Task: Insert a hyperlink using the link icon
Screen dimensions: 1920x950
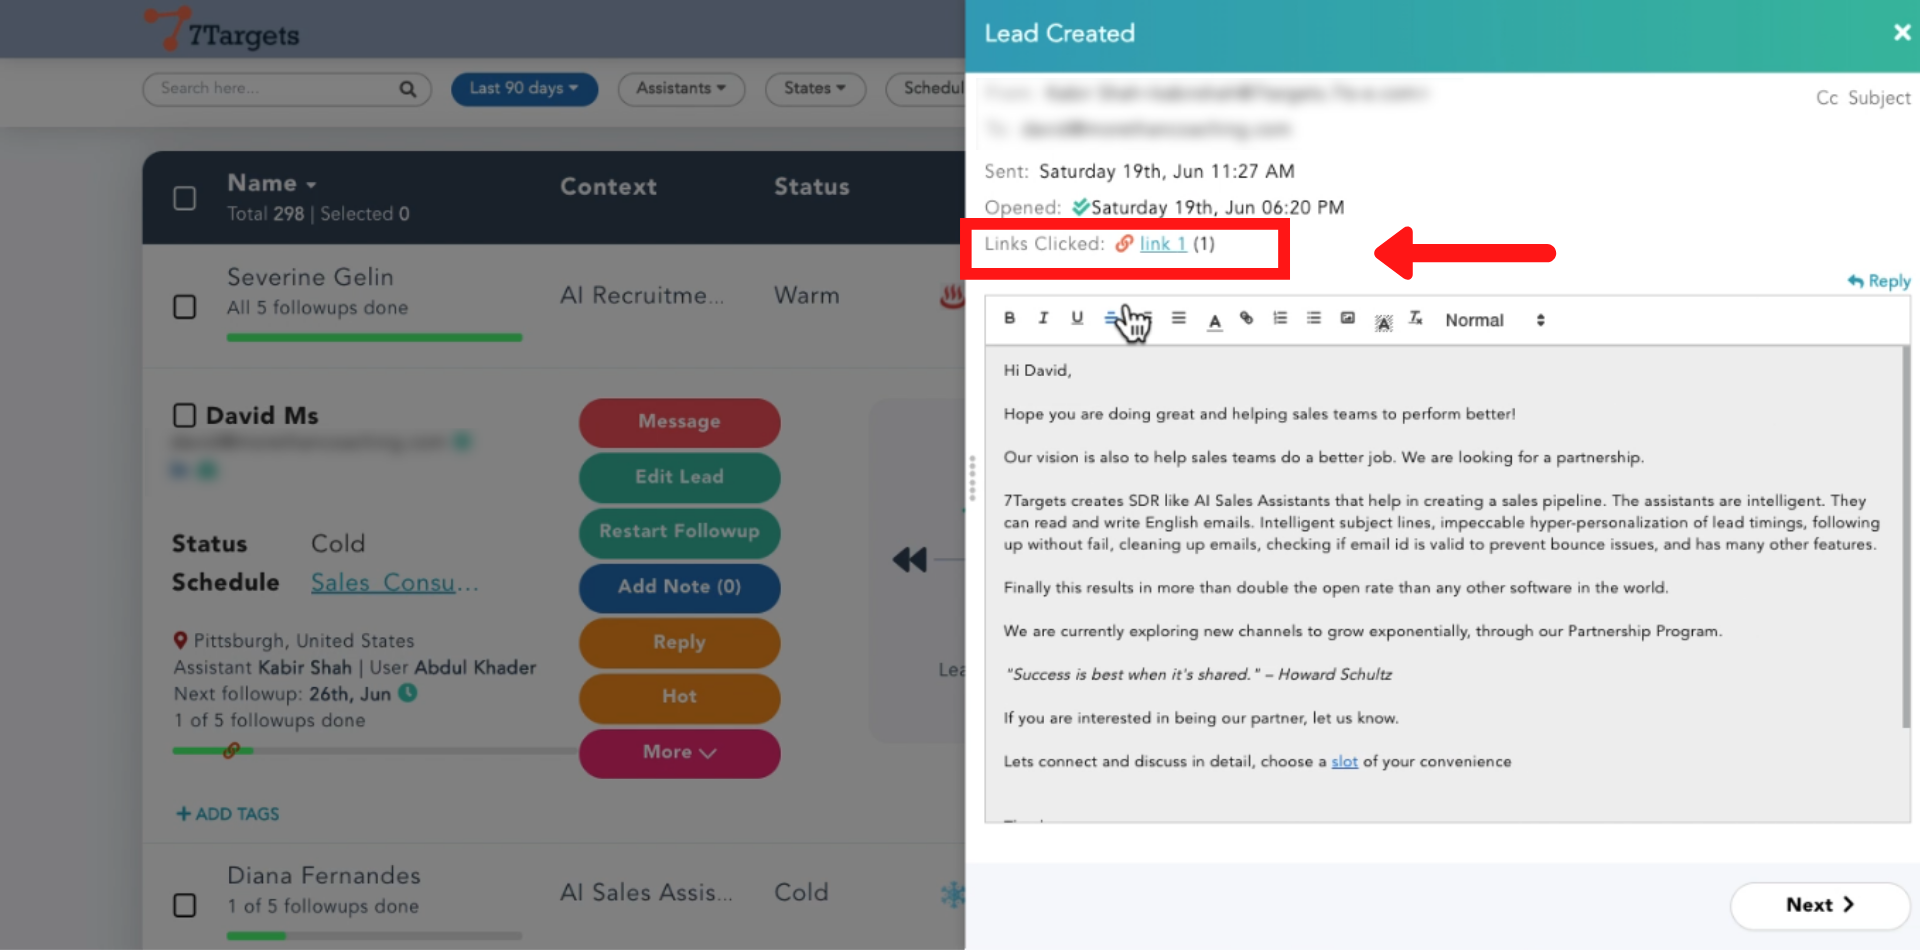Action: (1246, 318)
